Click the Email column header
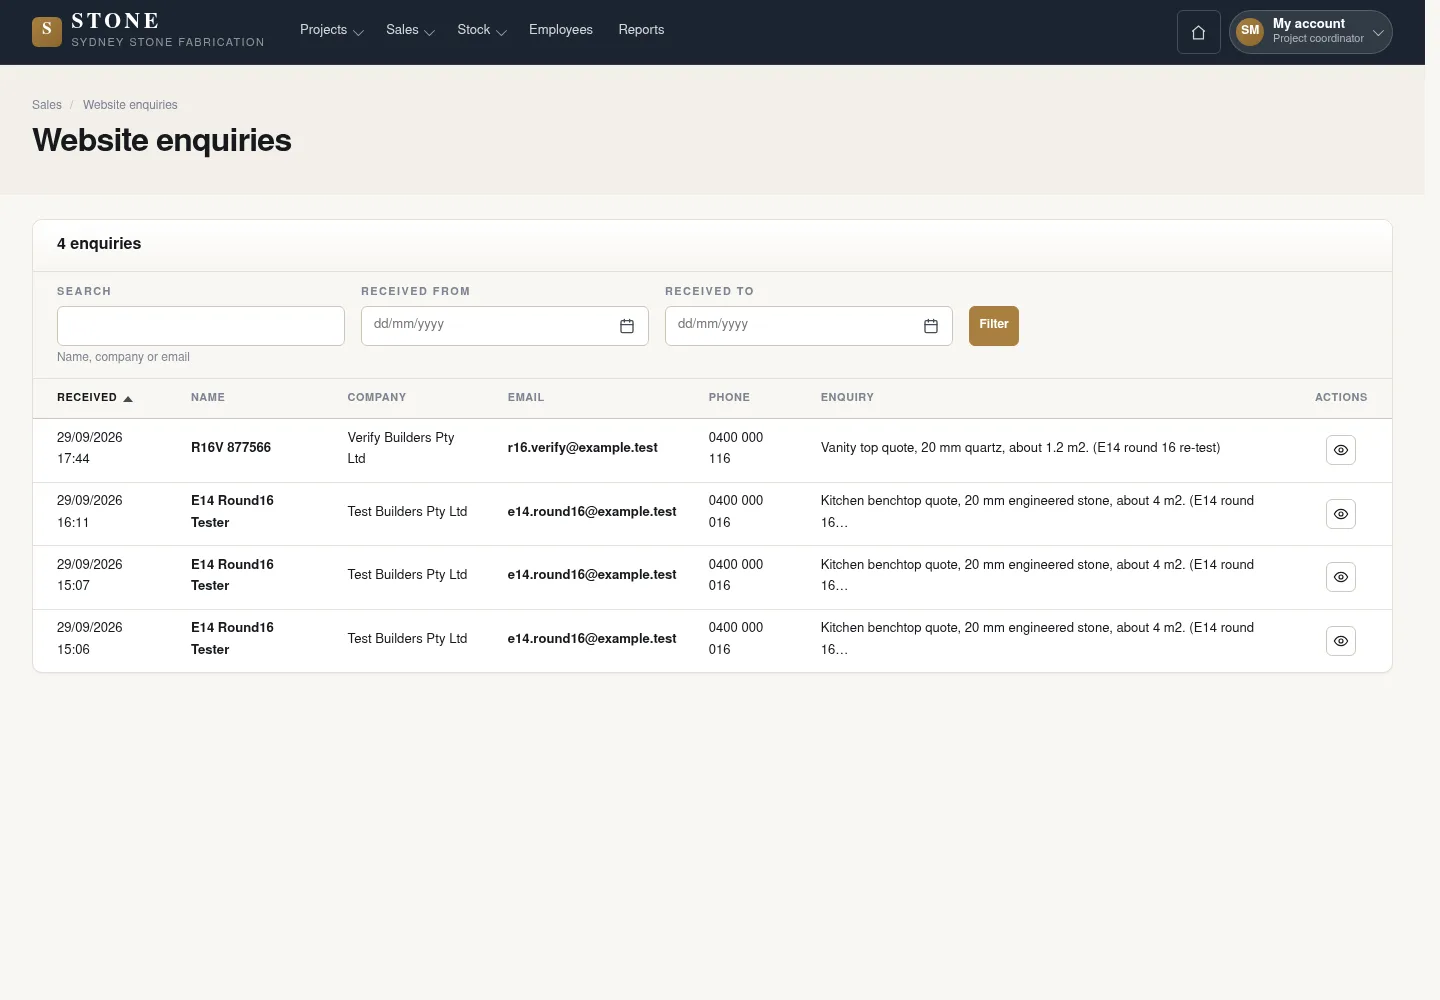1440x1000 pixels. tap(526, 398)
